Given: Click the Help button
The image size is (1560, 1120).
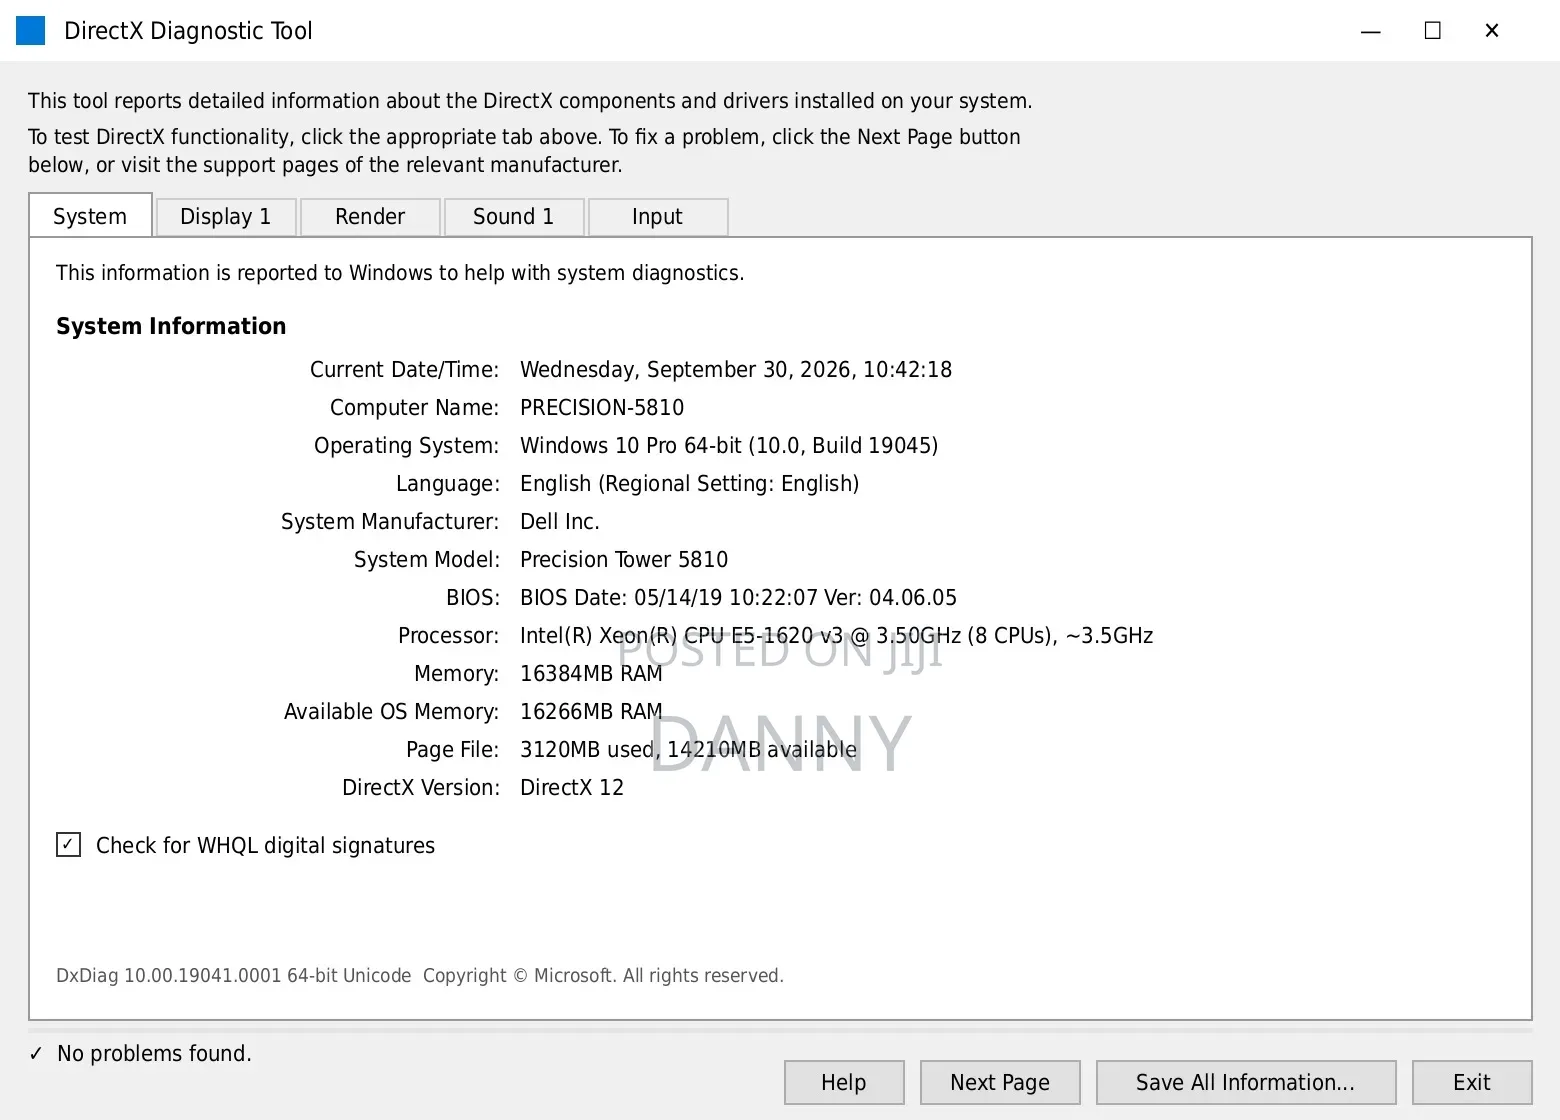Looking at the screenshot, I should click(x=844, y=1082).
